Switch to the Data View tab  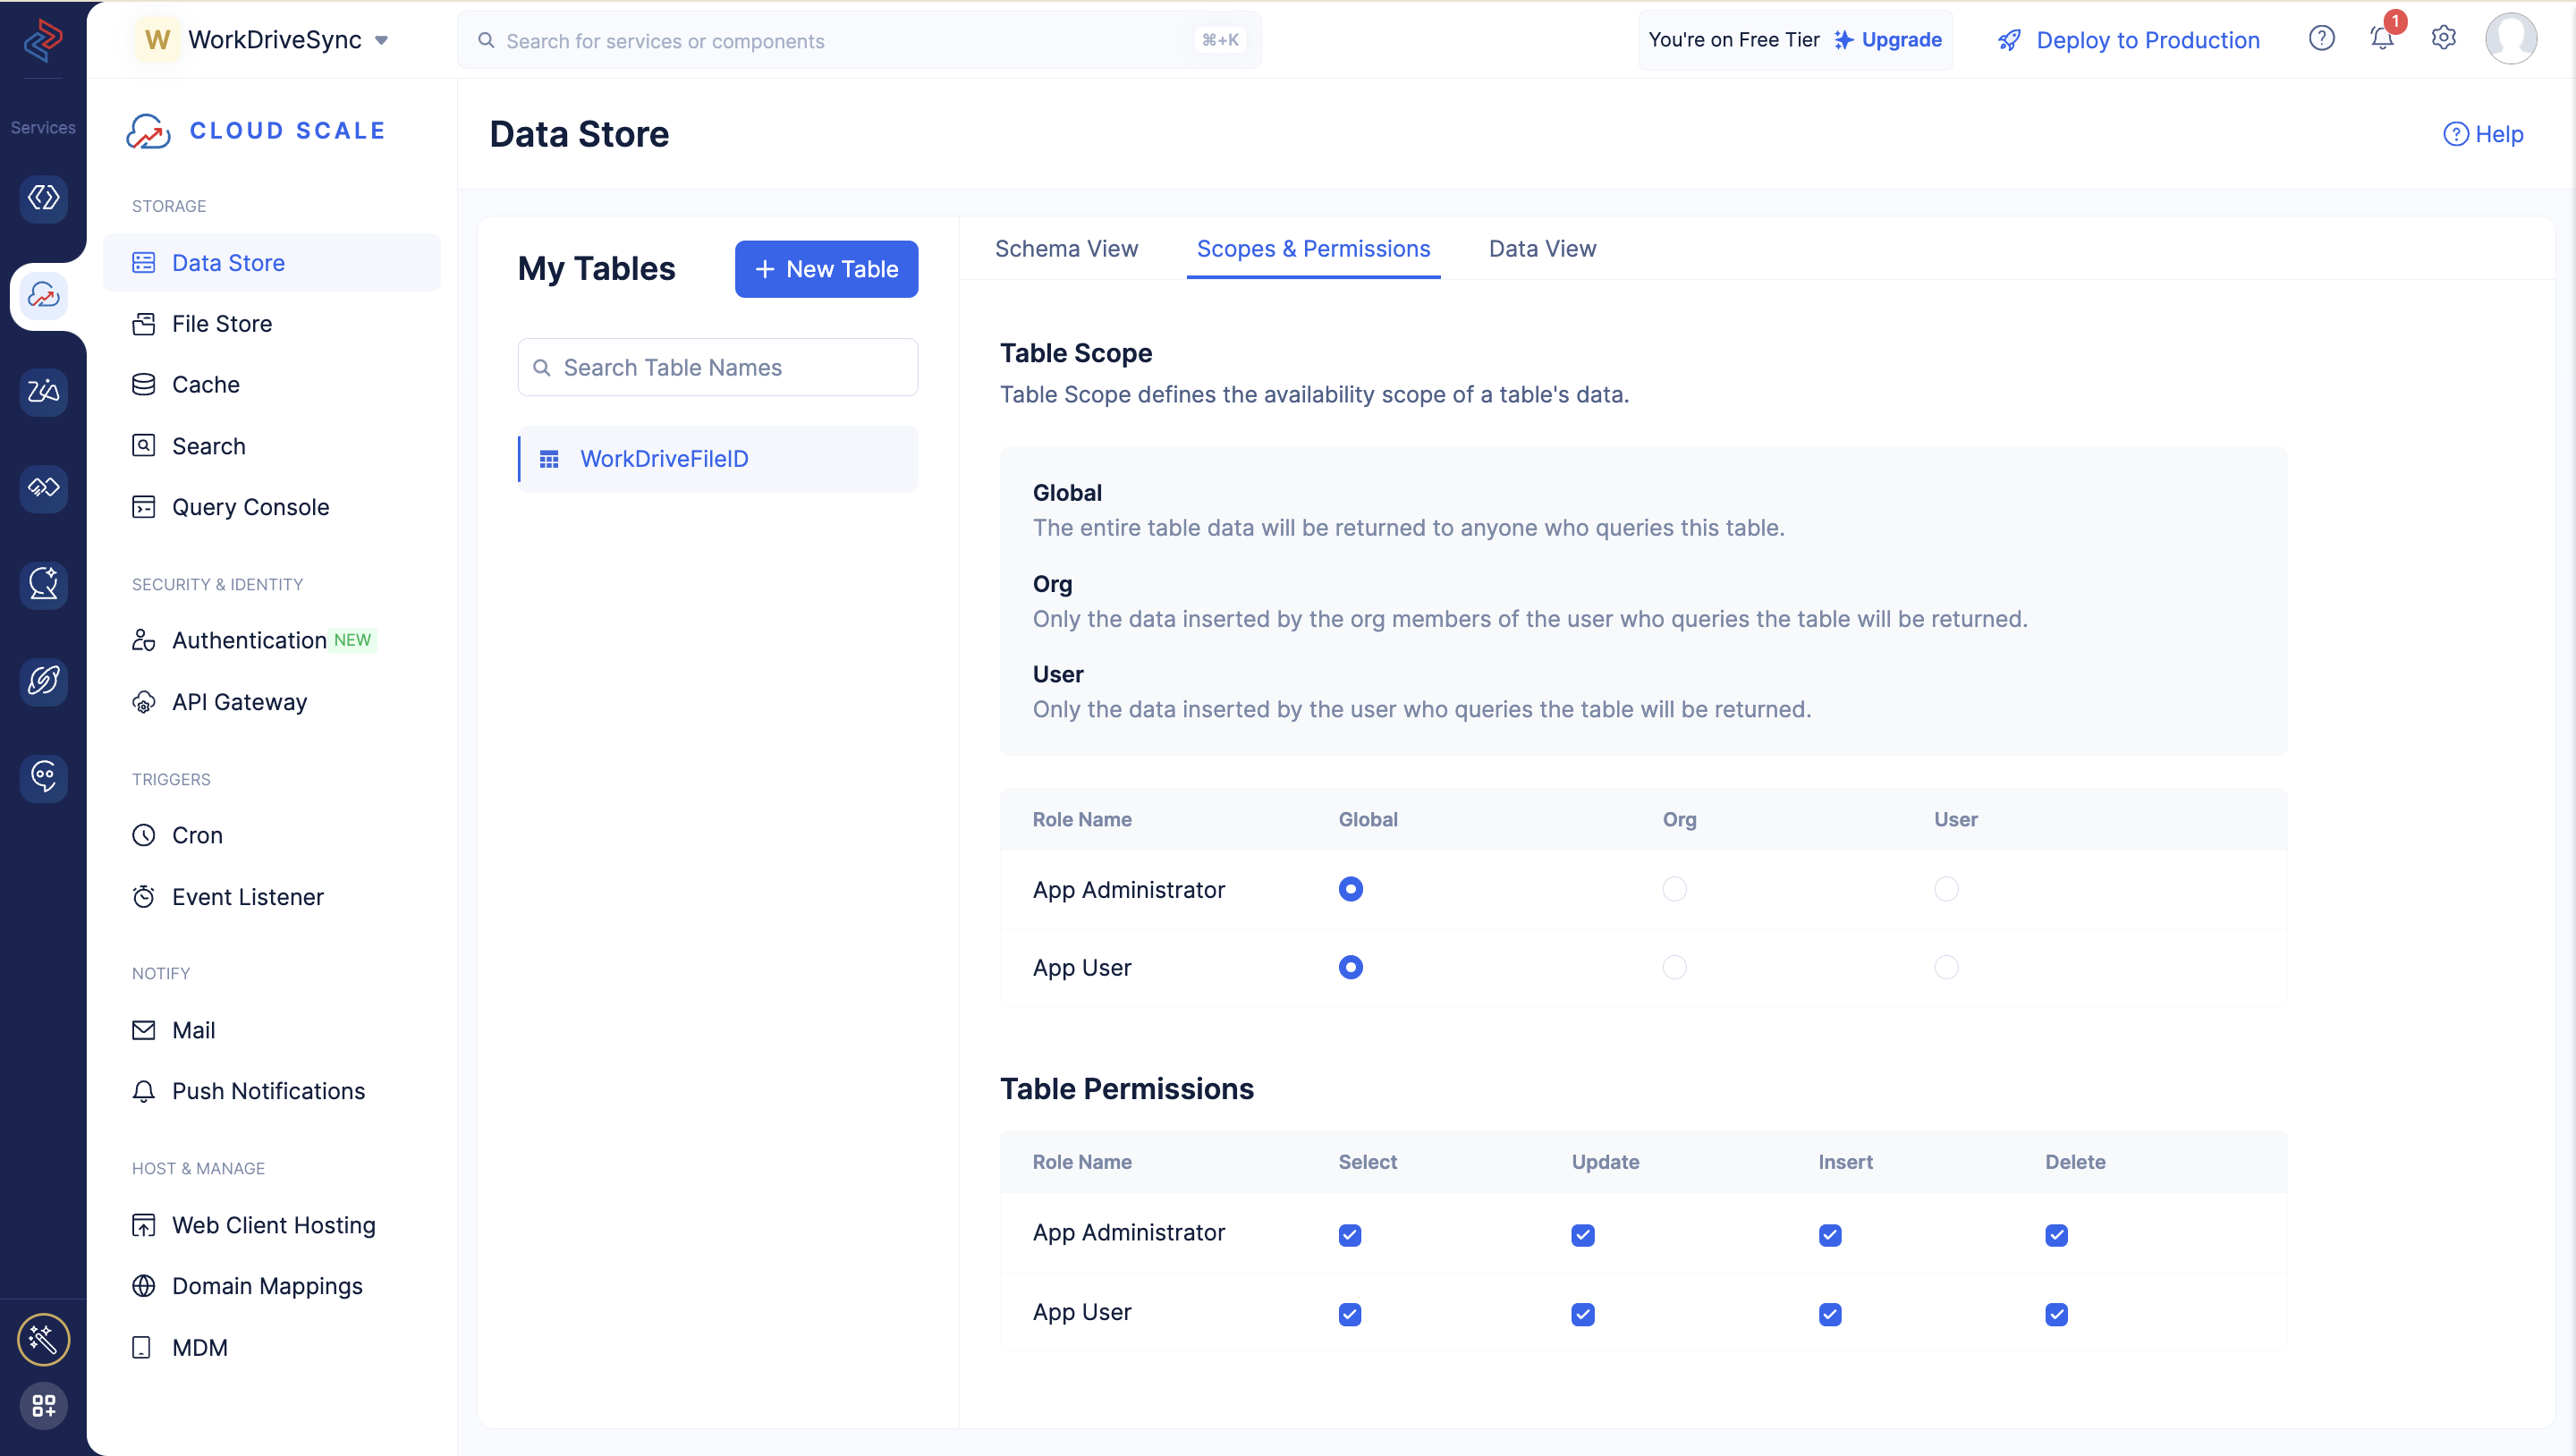point(1542,249)
